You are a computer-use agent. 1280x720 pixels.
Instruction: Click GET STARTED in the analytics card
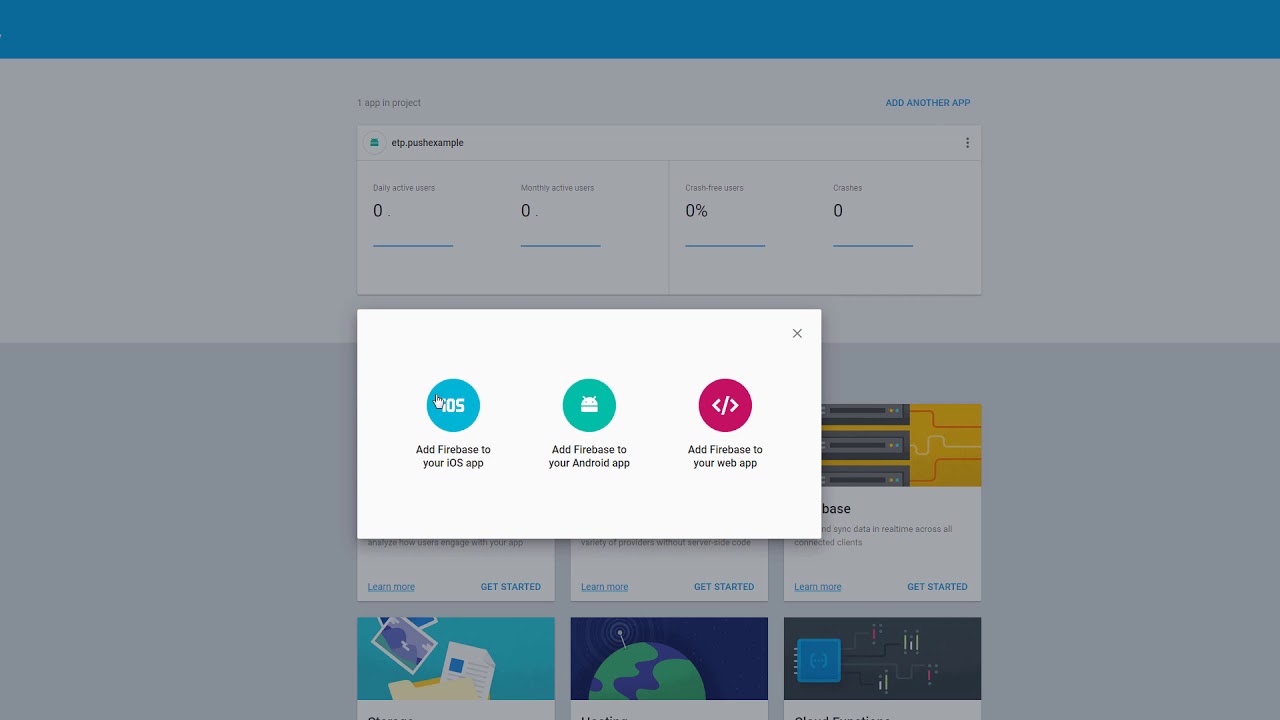pyautogui.click(x=510, y=587)
